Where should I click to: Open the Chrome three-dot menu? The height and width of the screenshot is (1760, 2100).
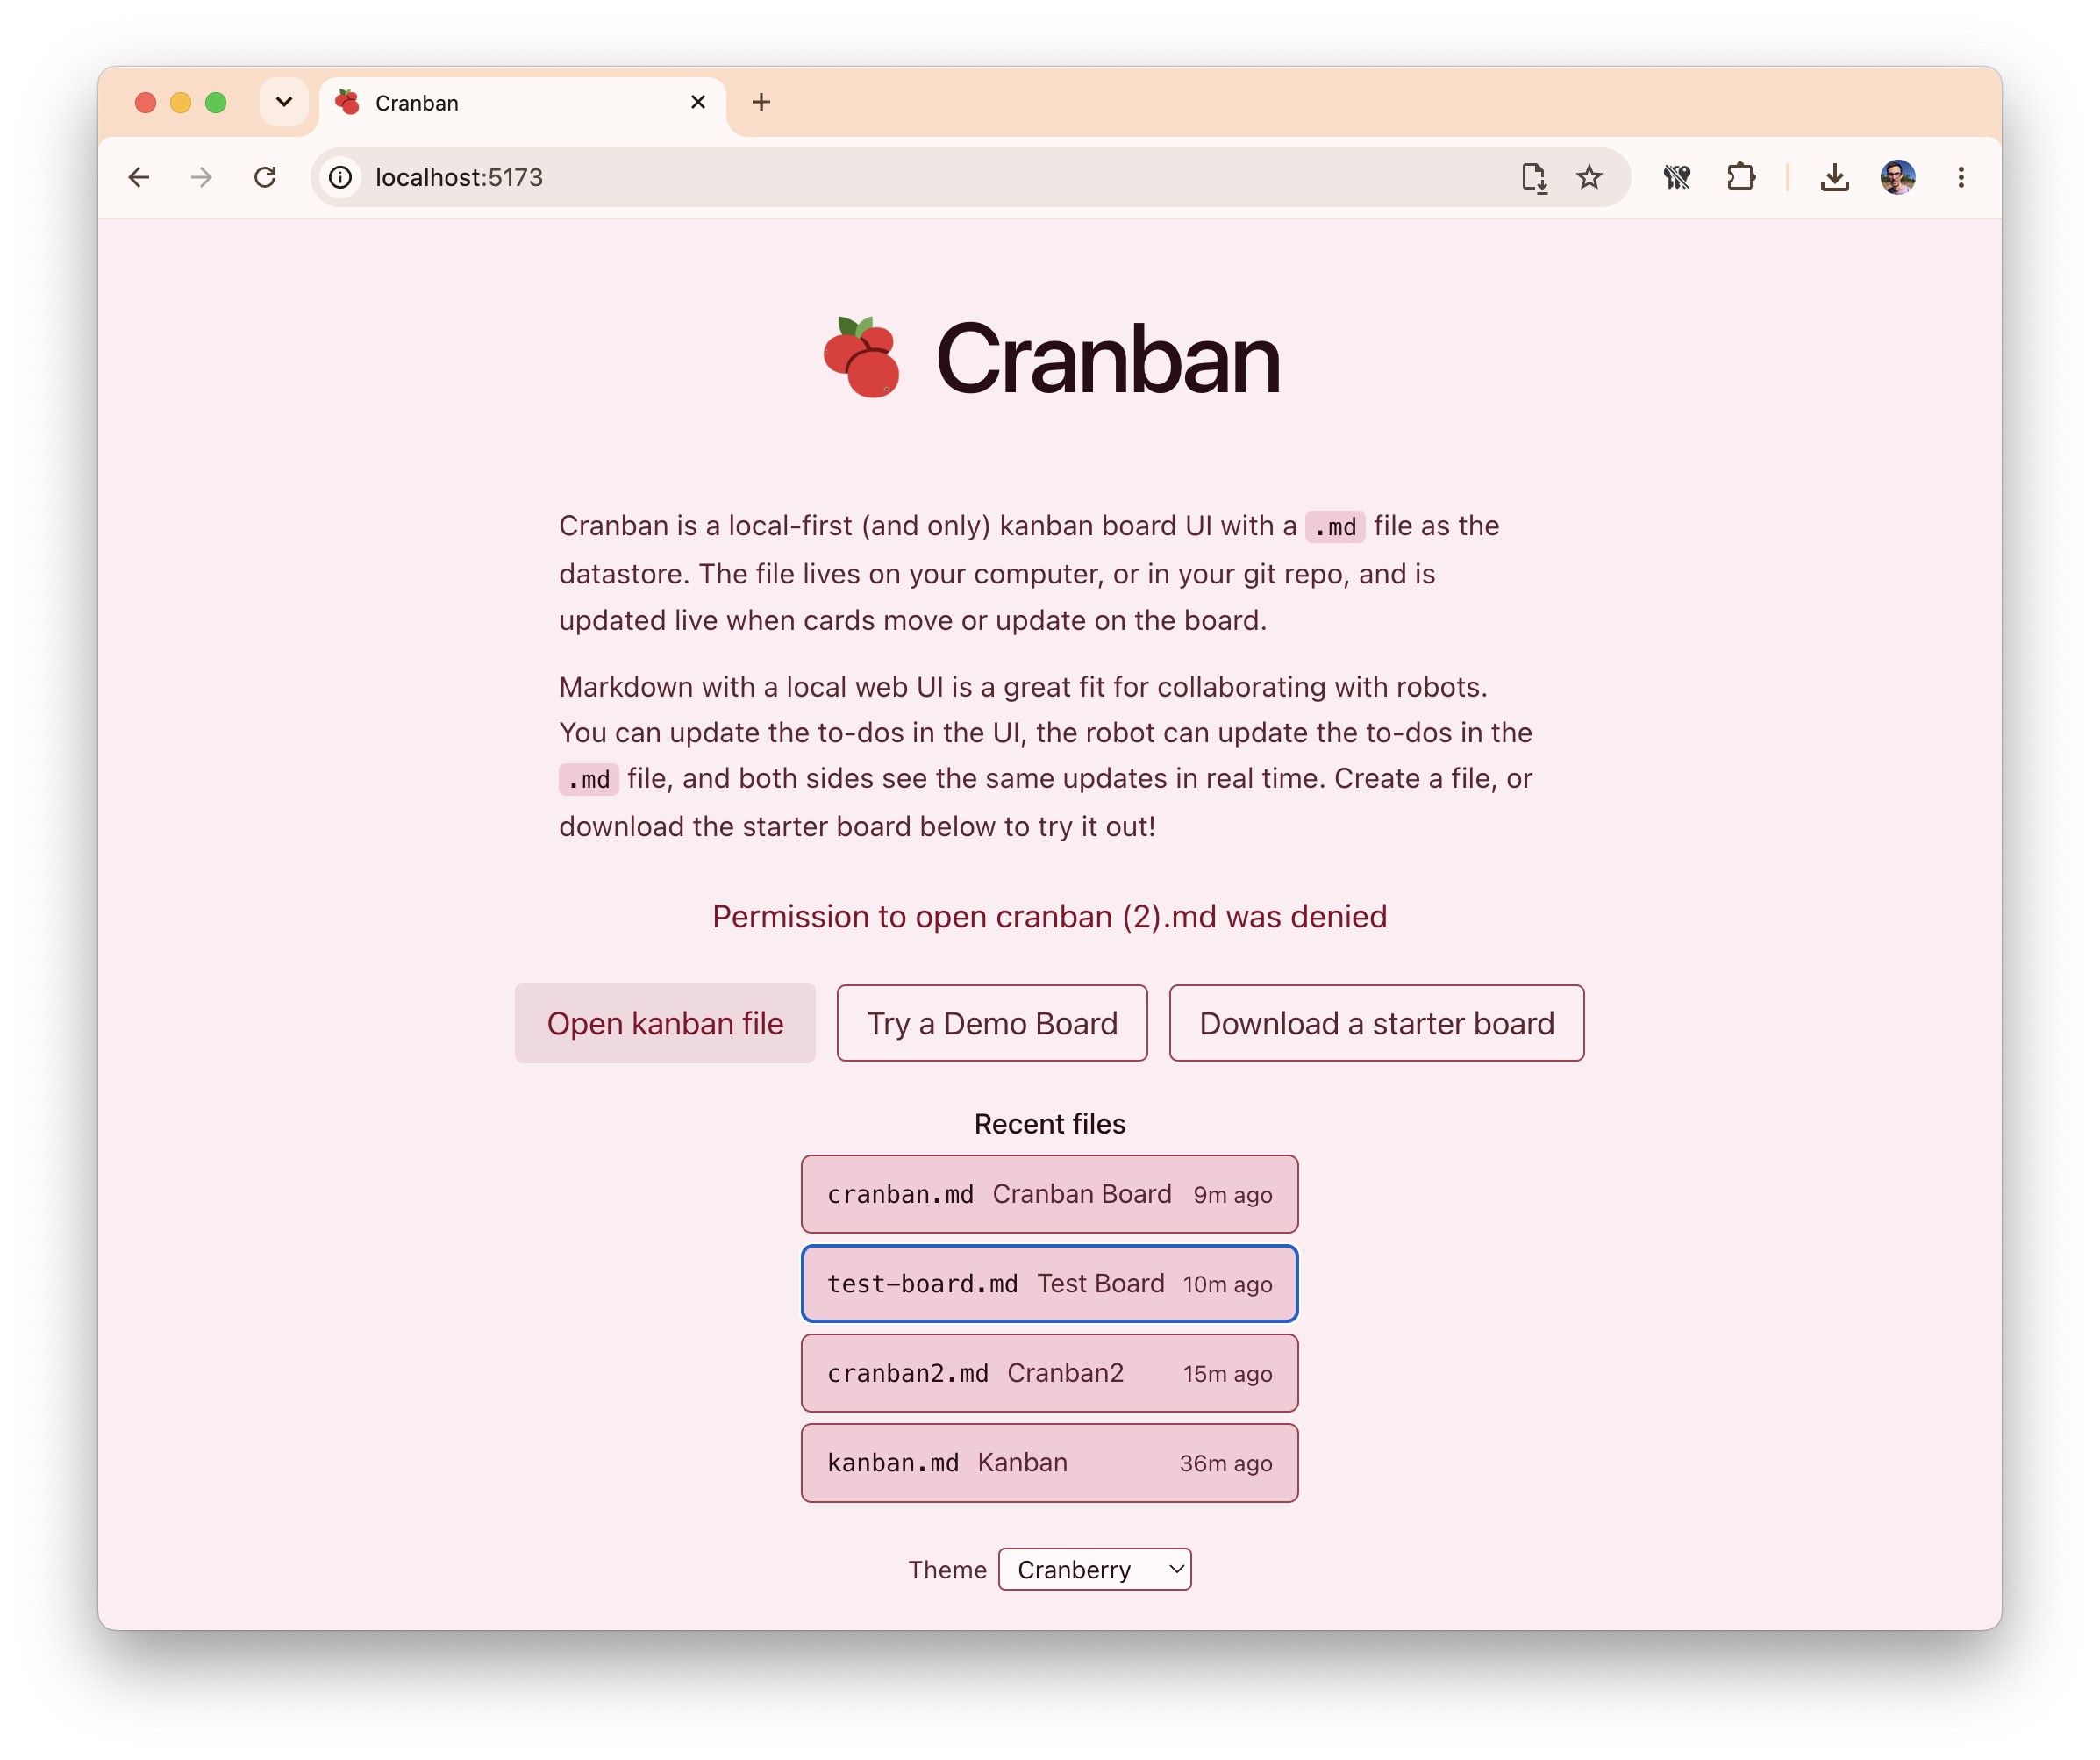[x=1960, y=177]
